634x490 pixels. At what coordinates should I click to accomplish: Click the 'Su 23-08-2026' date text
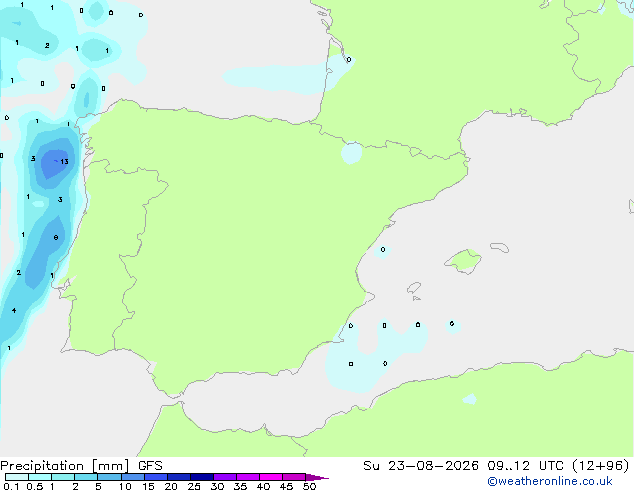(421, 466)
